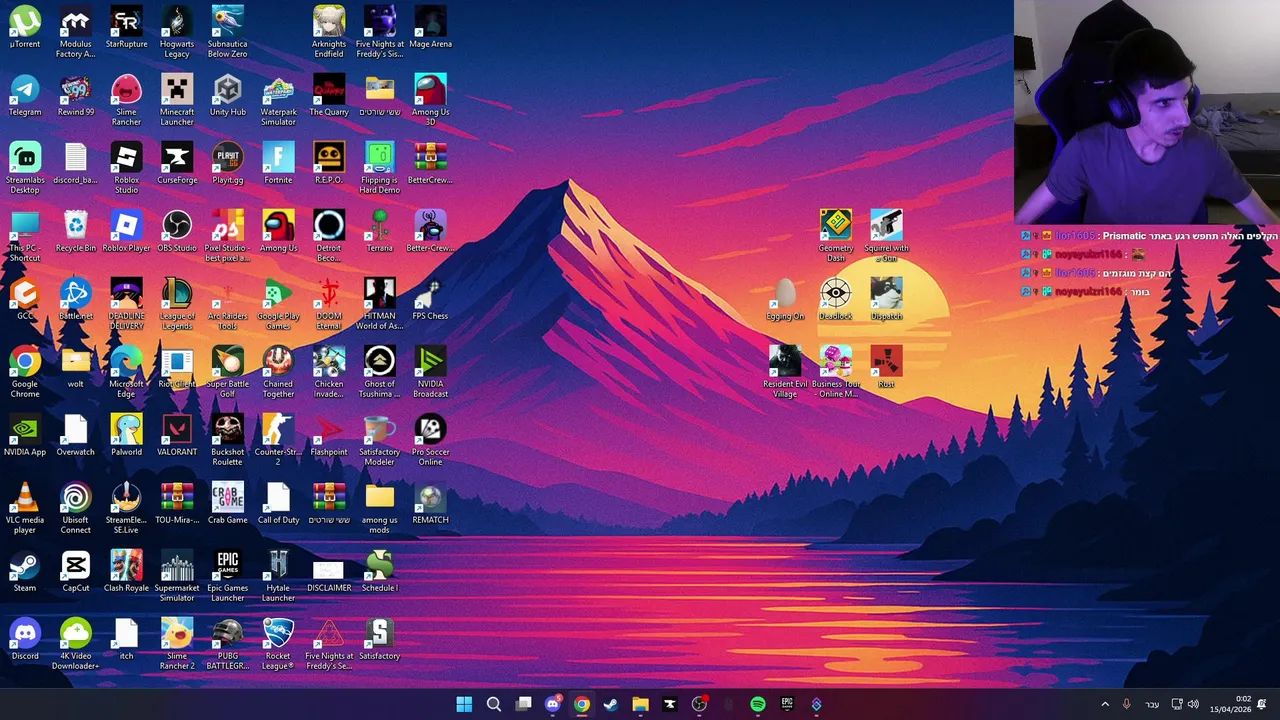Open the Steam desktop shortcut

coord(25,572)
